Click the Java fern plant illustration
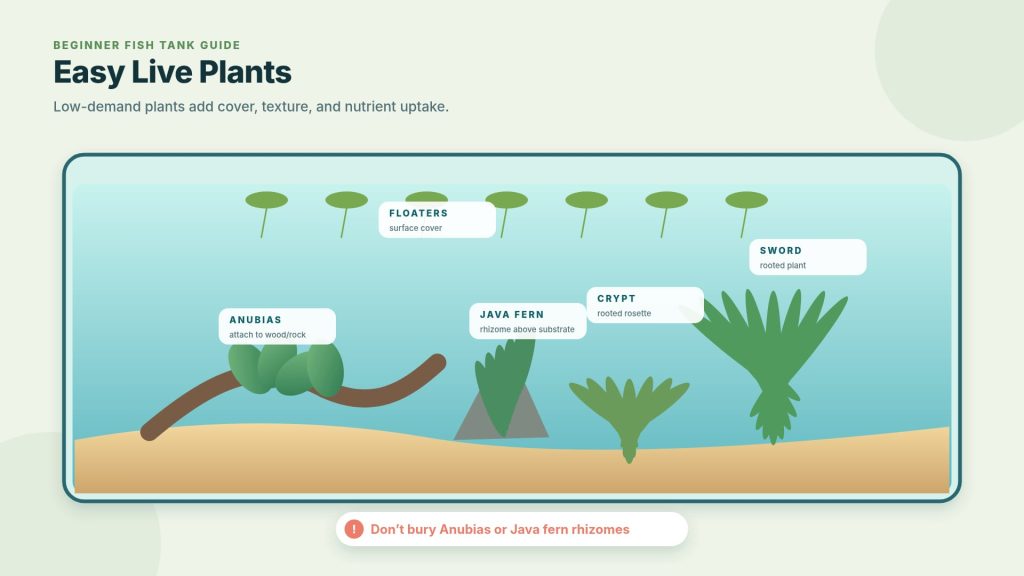1024x576 pixels. [x=503, y=387]
